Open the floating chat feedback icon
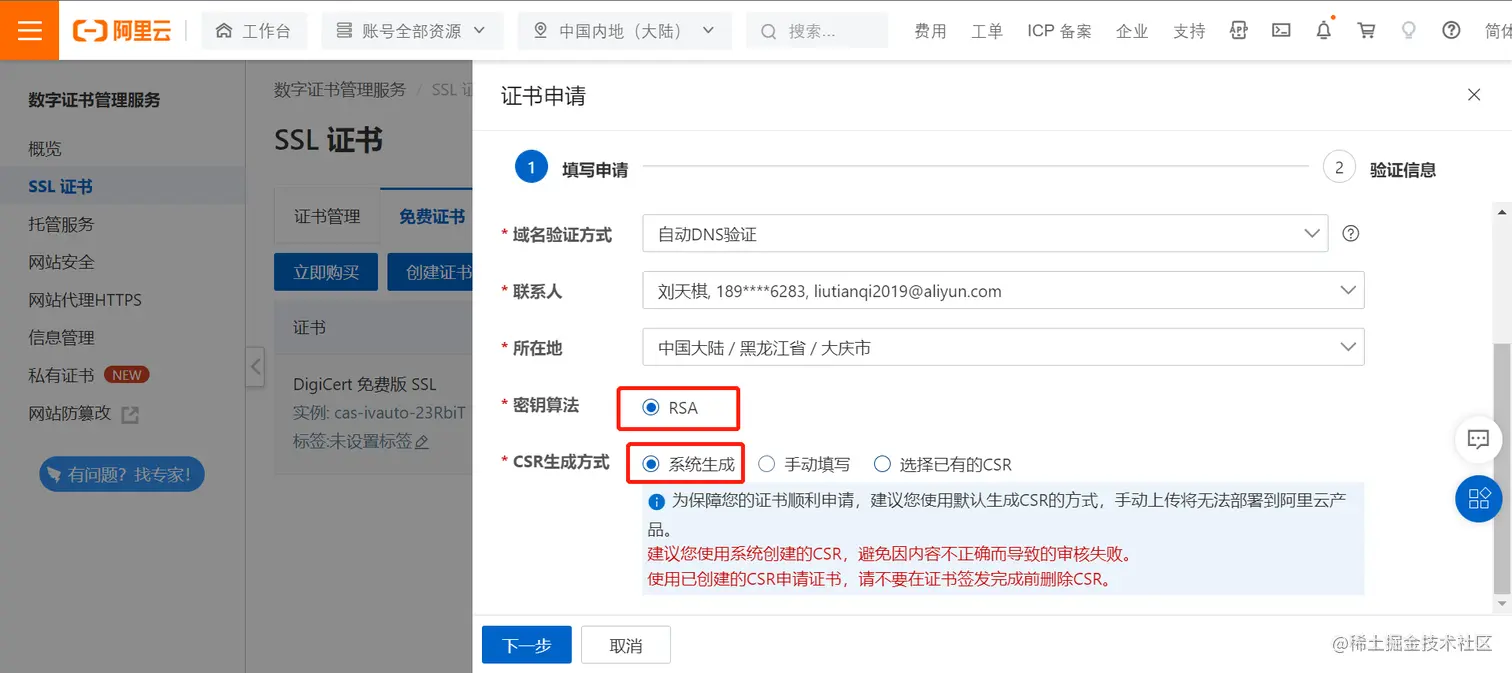Image resolution: width=1512 pixels, height=673 pixels. pyautogui.click(x=1478, y=439)
